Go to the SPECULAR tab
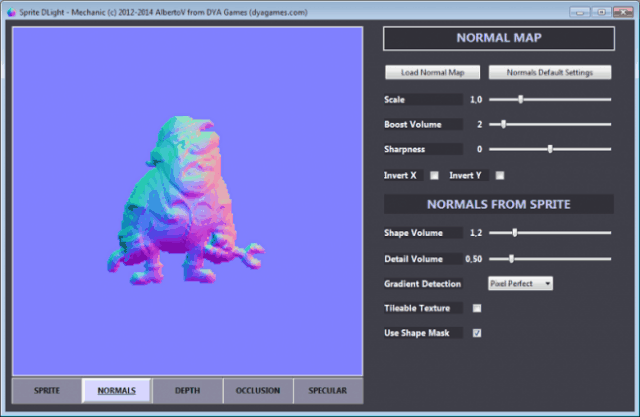This screenshot has height=417, width=640. pyautogui.click(x=328, y=390)
